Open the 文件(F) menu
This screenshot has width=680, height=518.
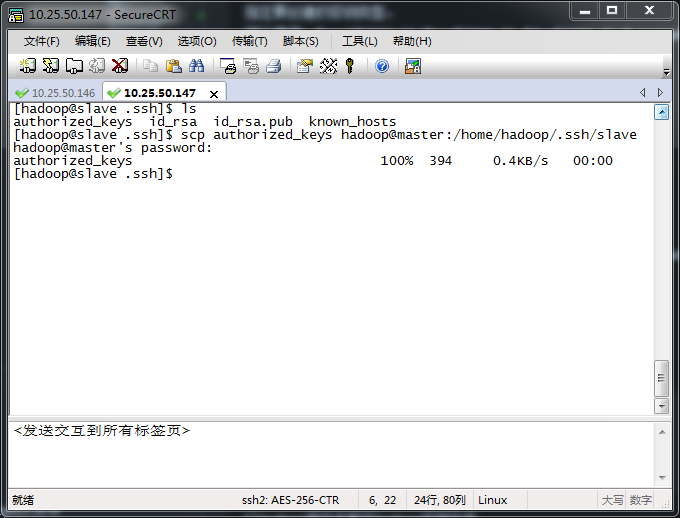(x=41, y=41)
